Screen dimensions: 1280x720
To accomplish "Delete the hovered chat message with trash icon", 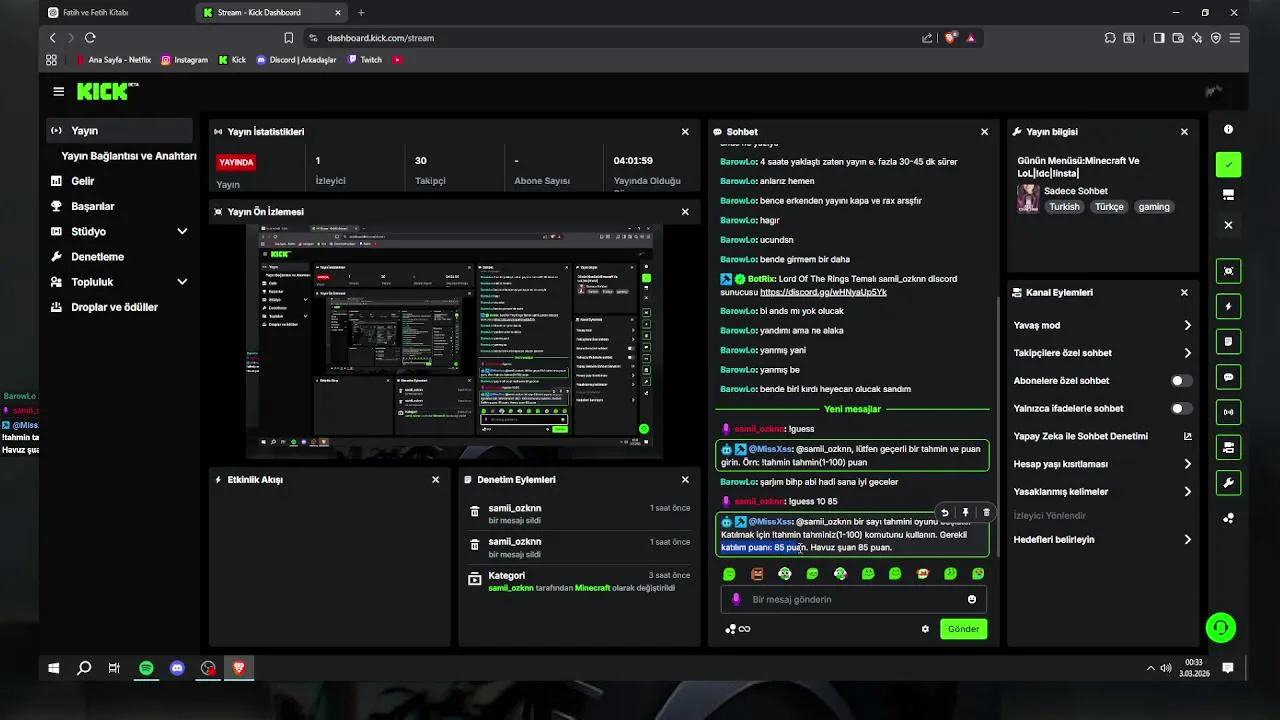I will [986, 513].
